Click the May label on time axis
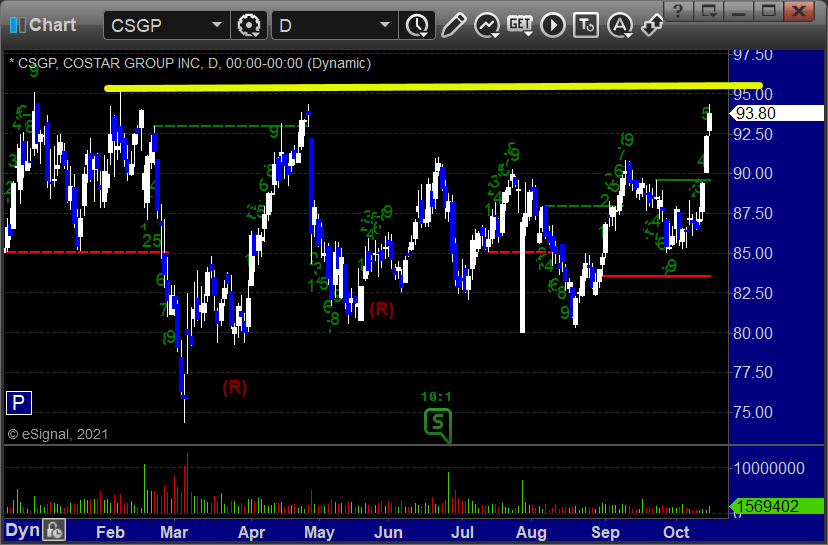 point(319,532)
